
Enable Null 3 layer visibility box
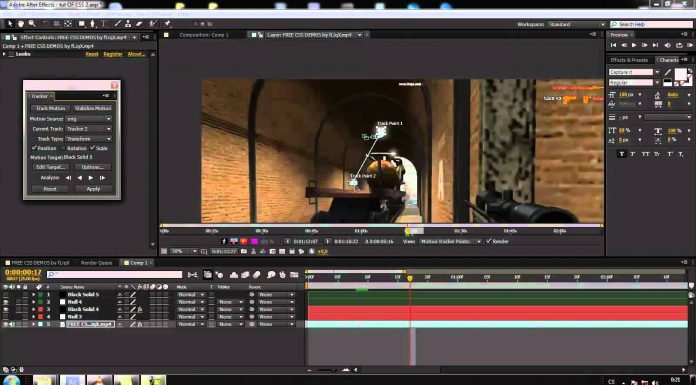click(x=6, y=317)
